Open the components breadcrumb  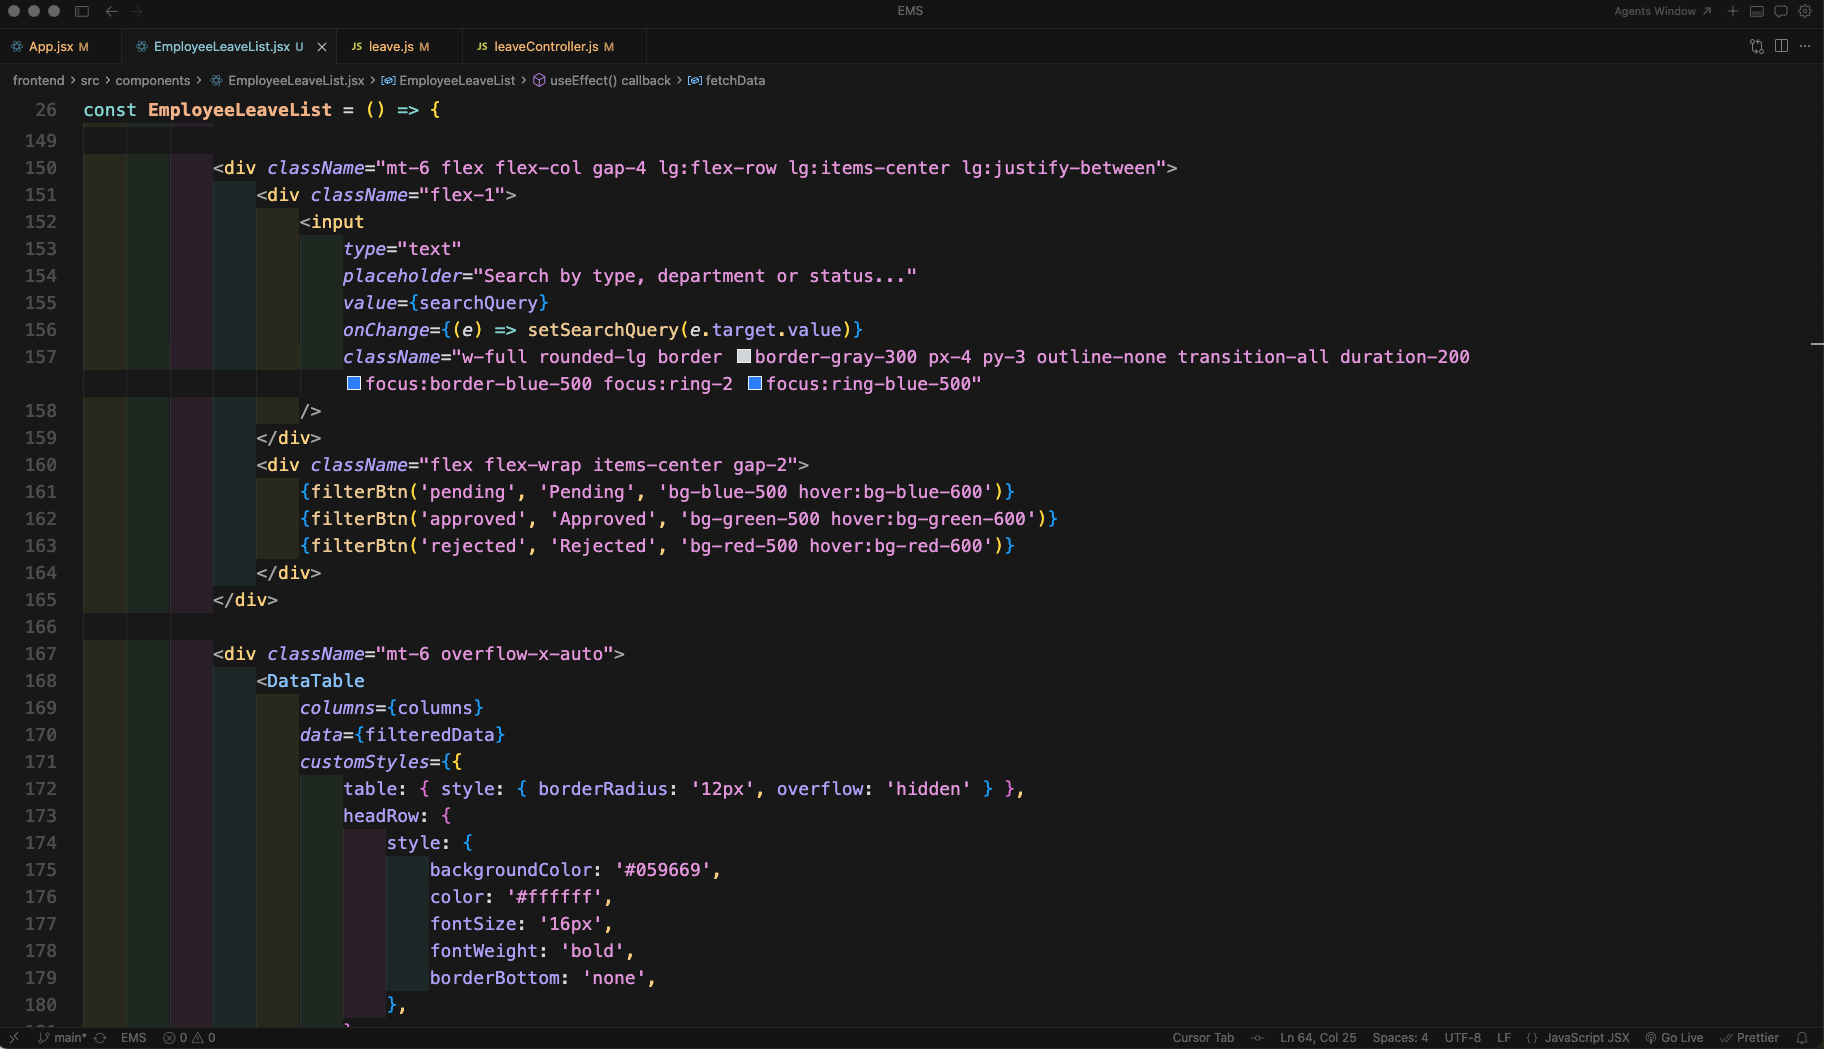tap(152, 80)
